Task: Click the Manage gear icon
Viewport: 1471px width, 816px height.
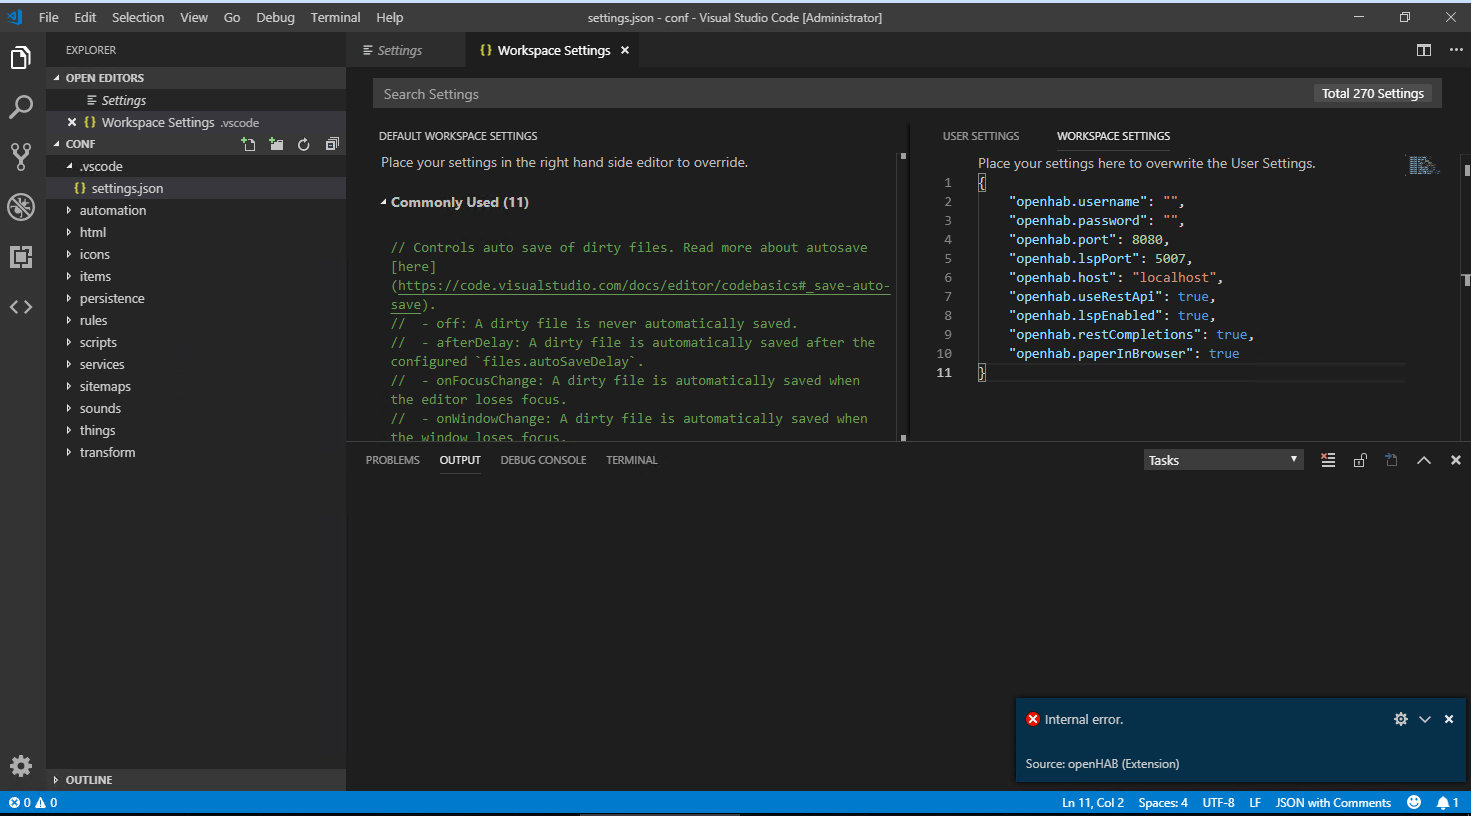Action: (x=21, y=766)
